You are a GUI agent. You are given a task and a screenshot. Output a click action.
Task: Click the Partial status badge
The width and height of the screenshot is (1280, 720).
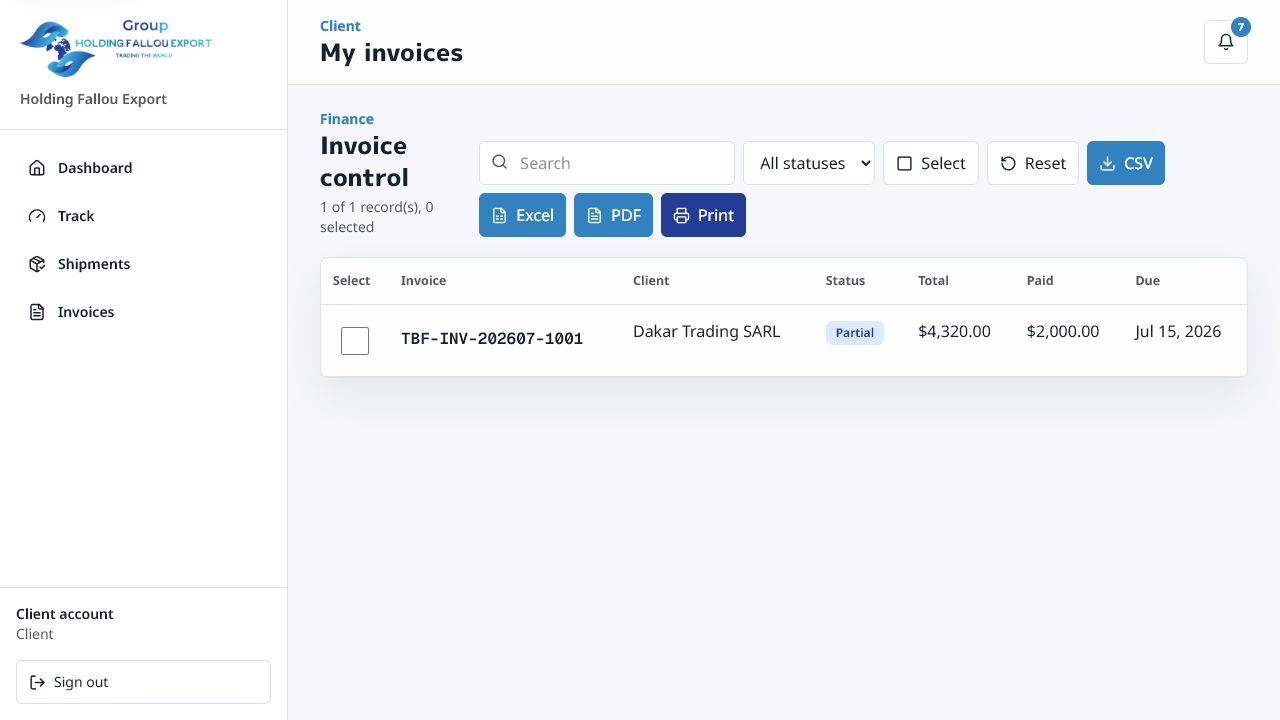855,333
